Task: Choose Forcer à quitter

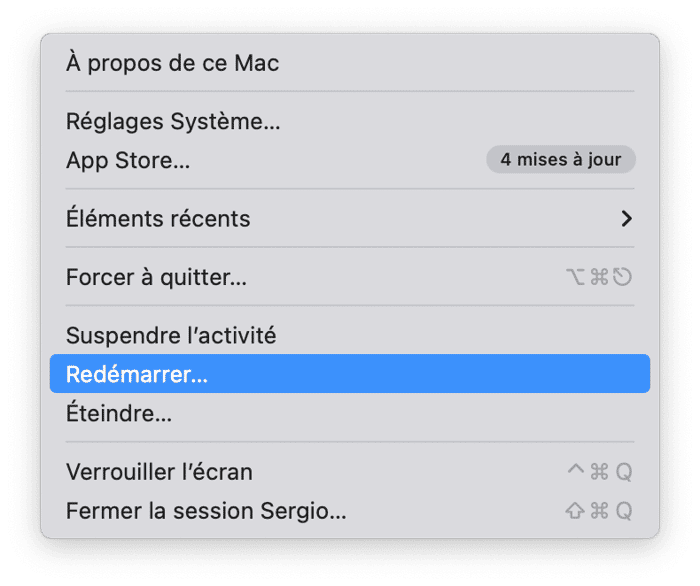Action: (x=156, y=277)
